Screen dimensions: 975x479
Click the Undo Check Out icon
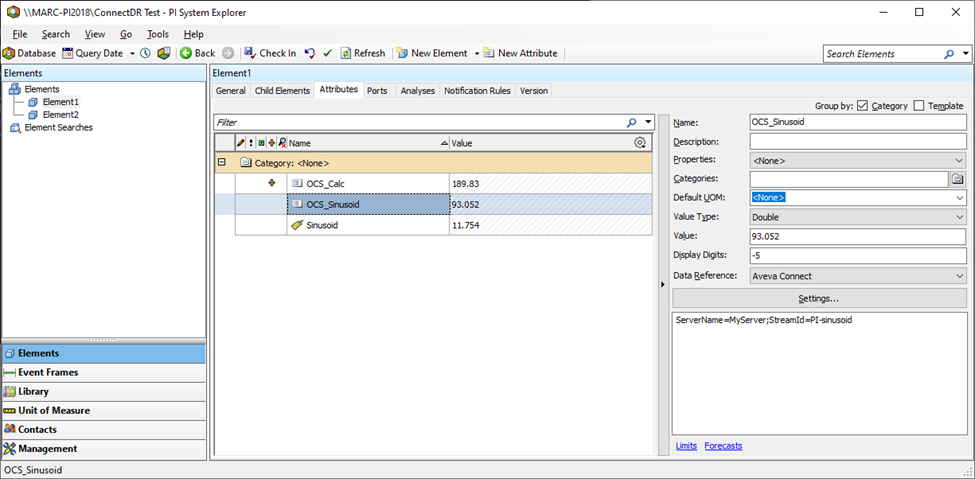pos(310,53)
